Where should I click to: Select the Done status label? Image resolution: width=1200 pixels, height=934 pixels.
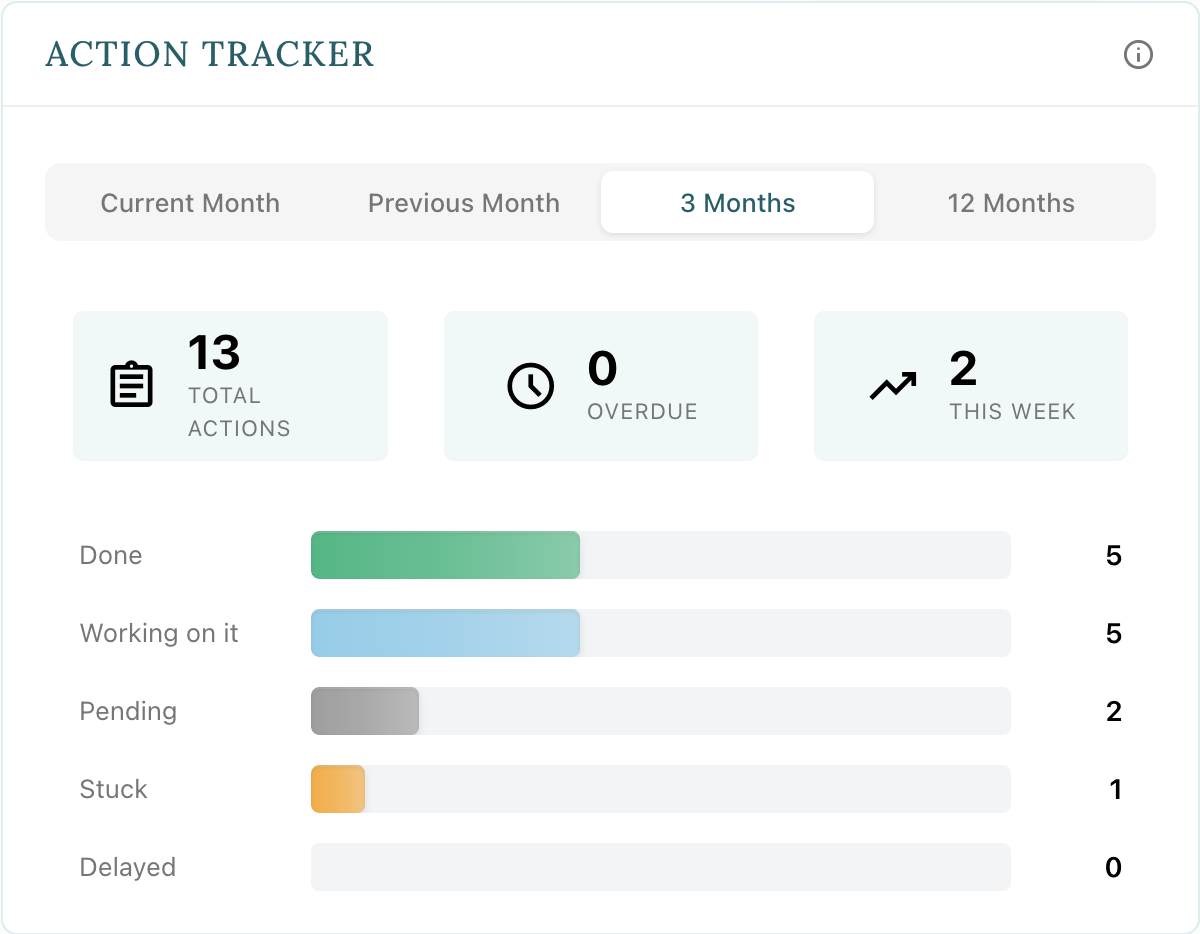tap(110, 555)
